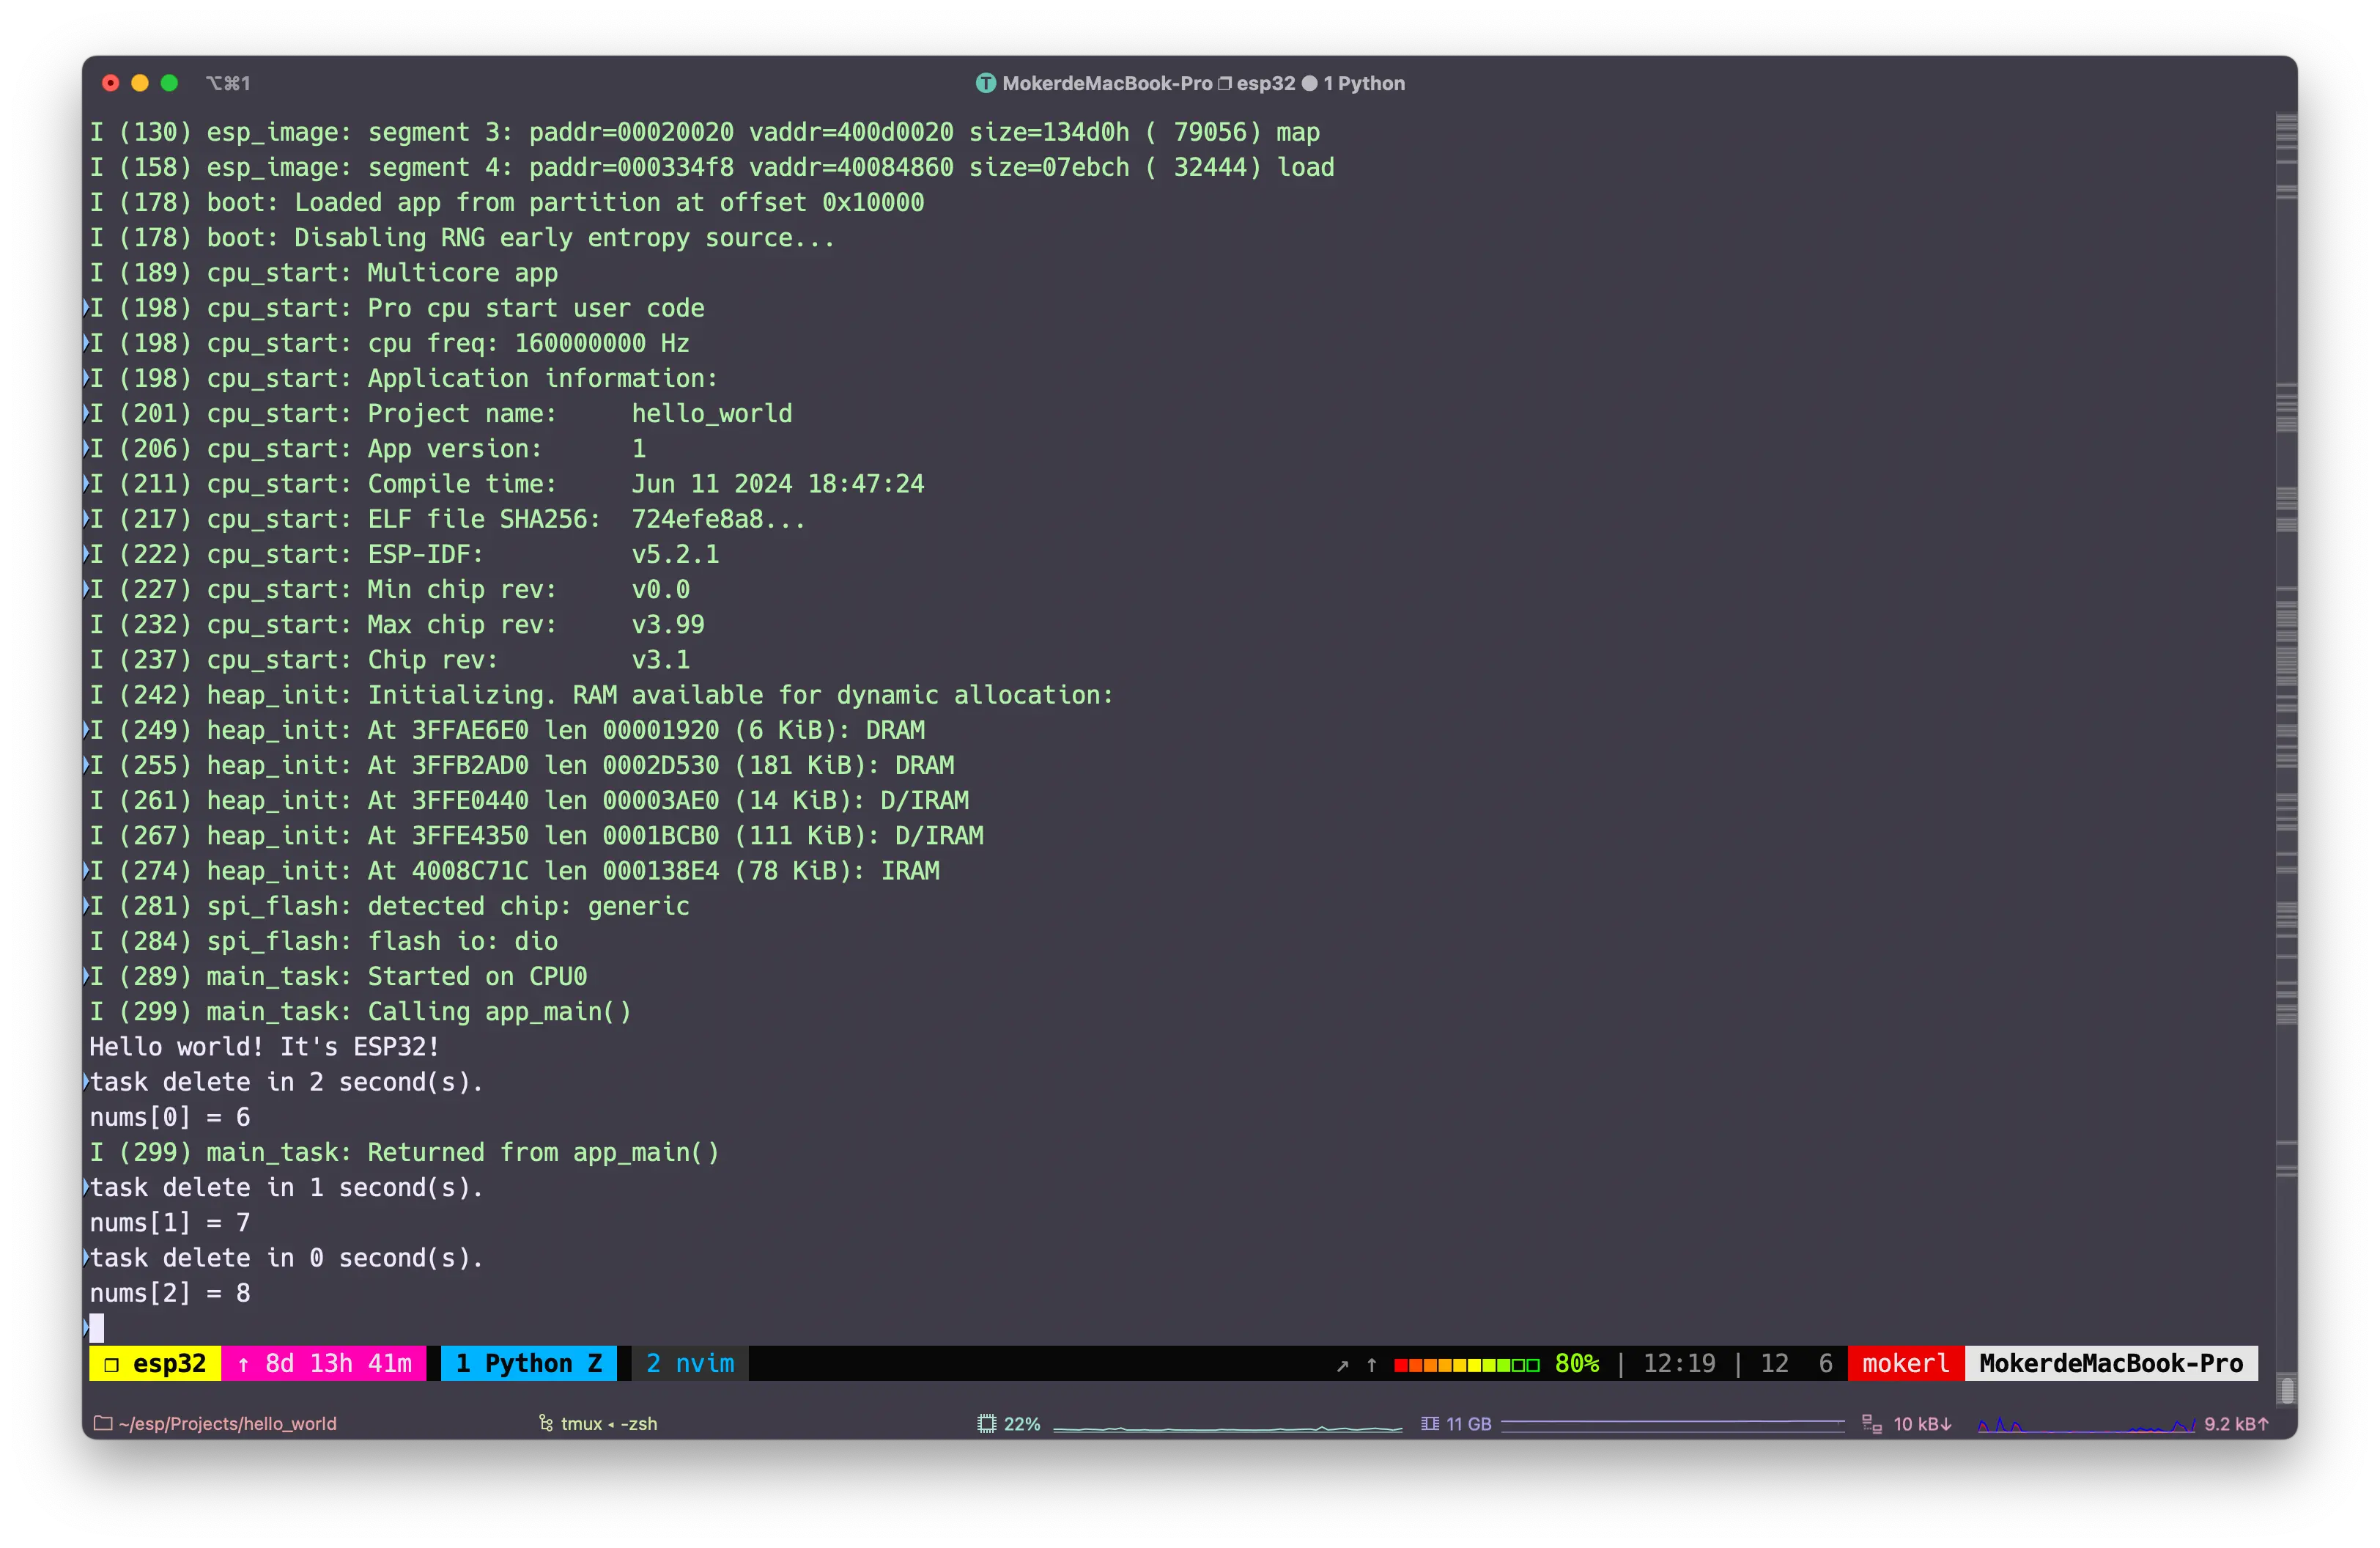The width and height of the screenshot is (2380, 1548).
Task: Click 'Calling app_main()' log line
Action: point(360,1011)
